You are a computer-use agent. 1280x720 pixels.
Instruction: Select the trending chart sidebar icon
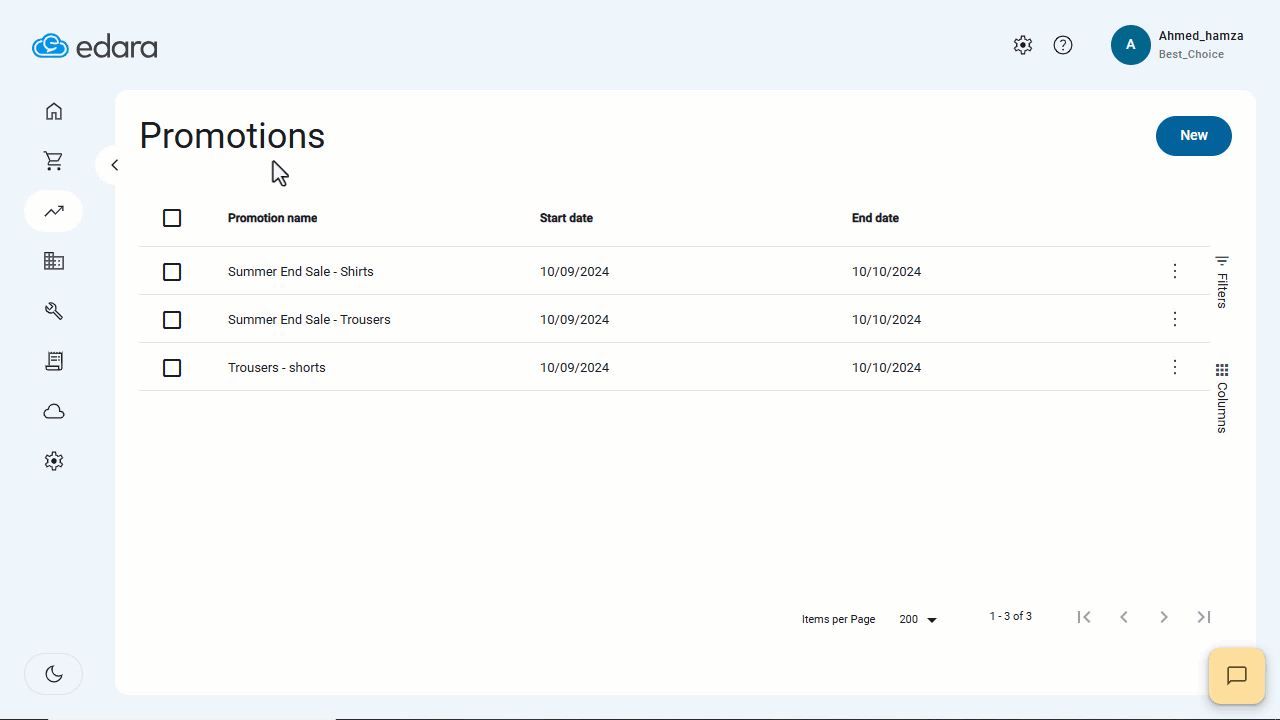54,211
